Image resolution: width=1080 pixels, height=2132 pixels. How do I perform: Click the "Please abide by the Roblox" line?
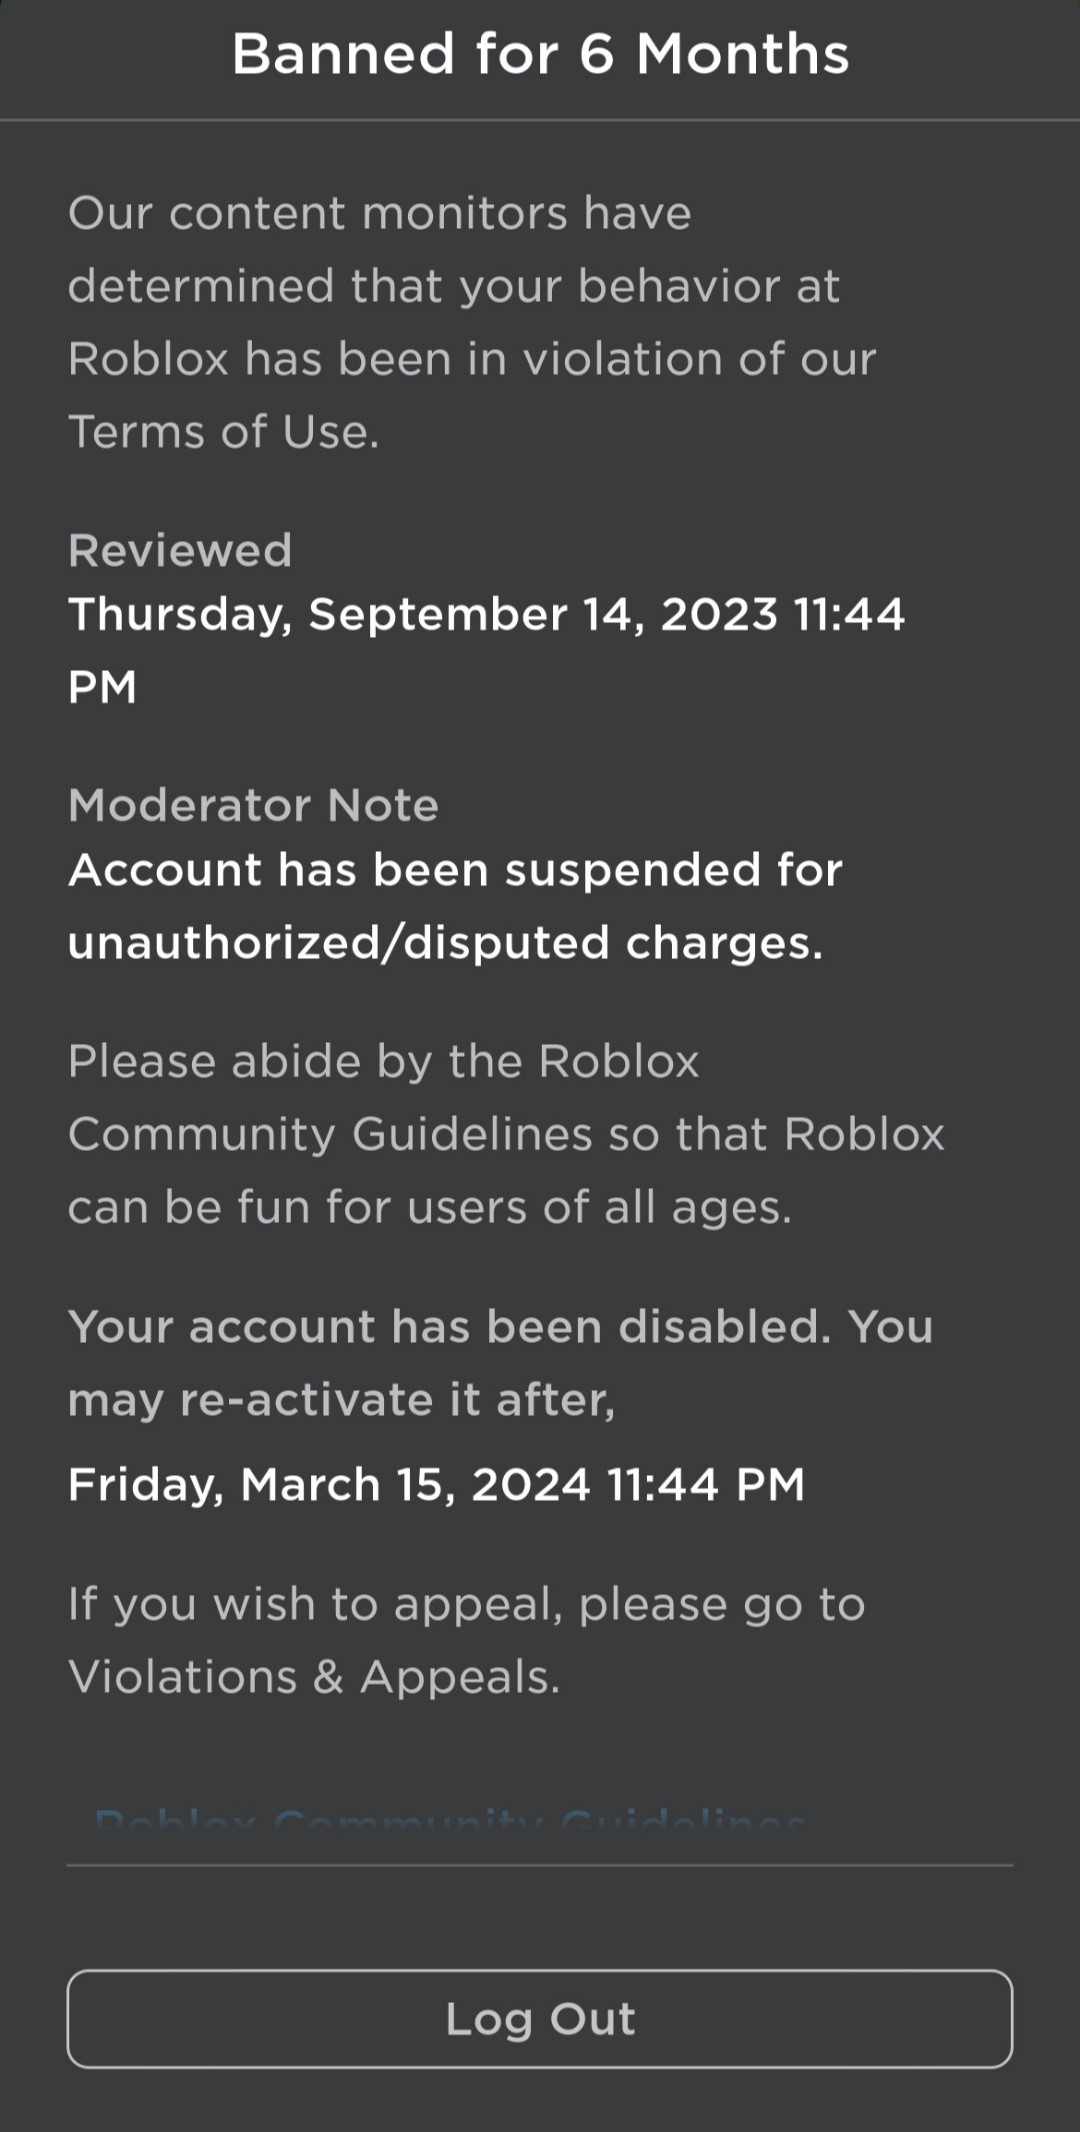pyautogui.click(x=383, y=1061)
